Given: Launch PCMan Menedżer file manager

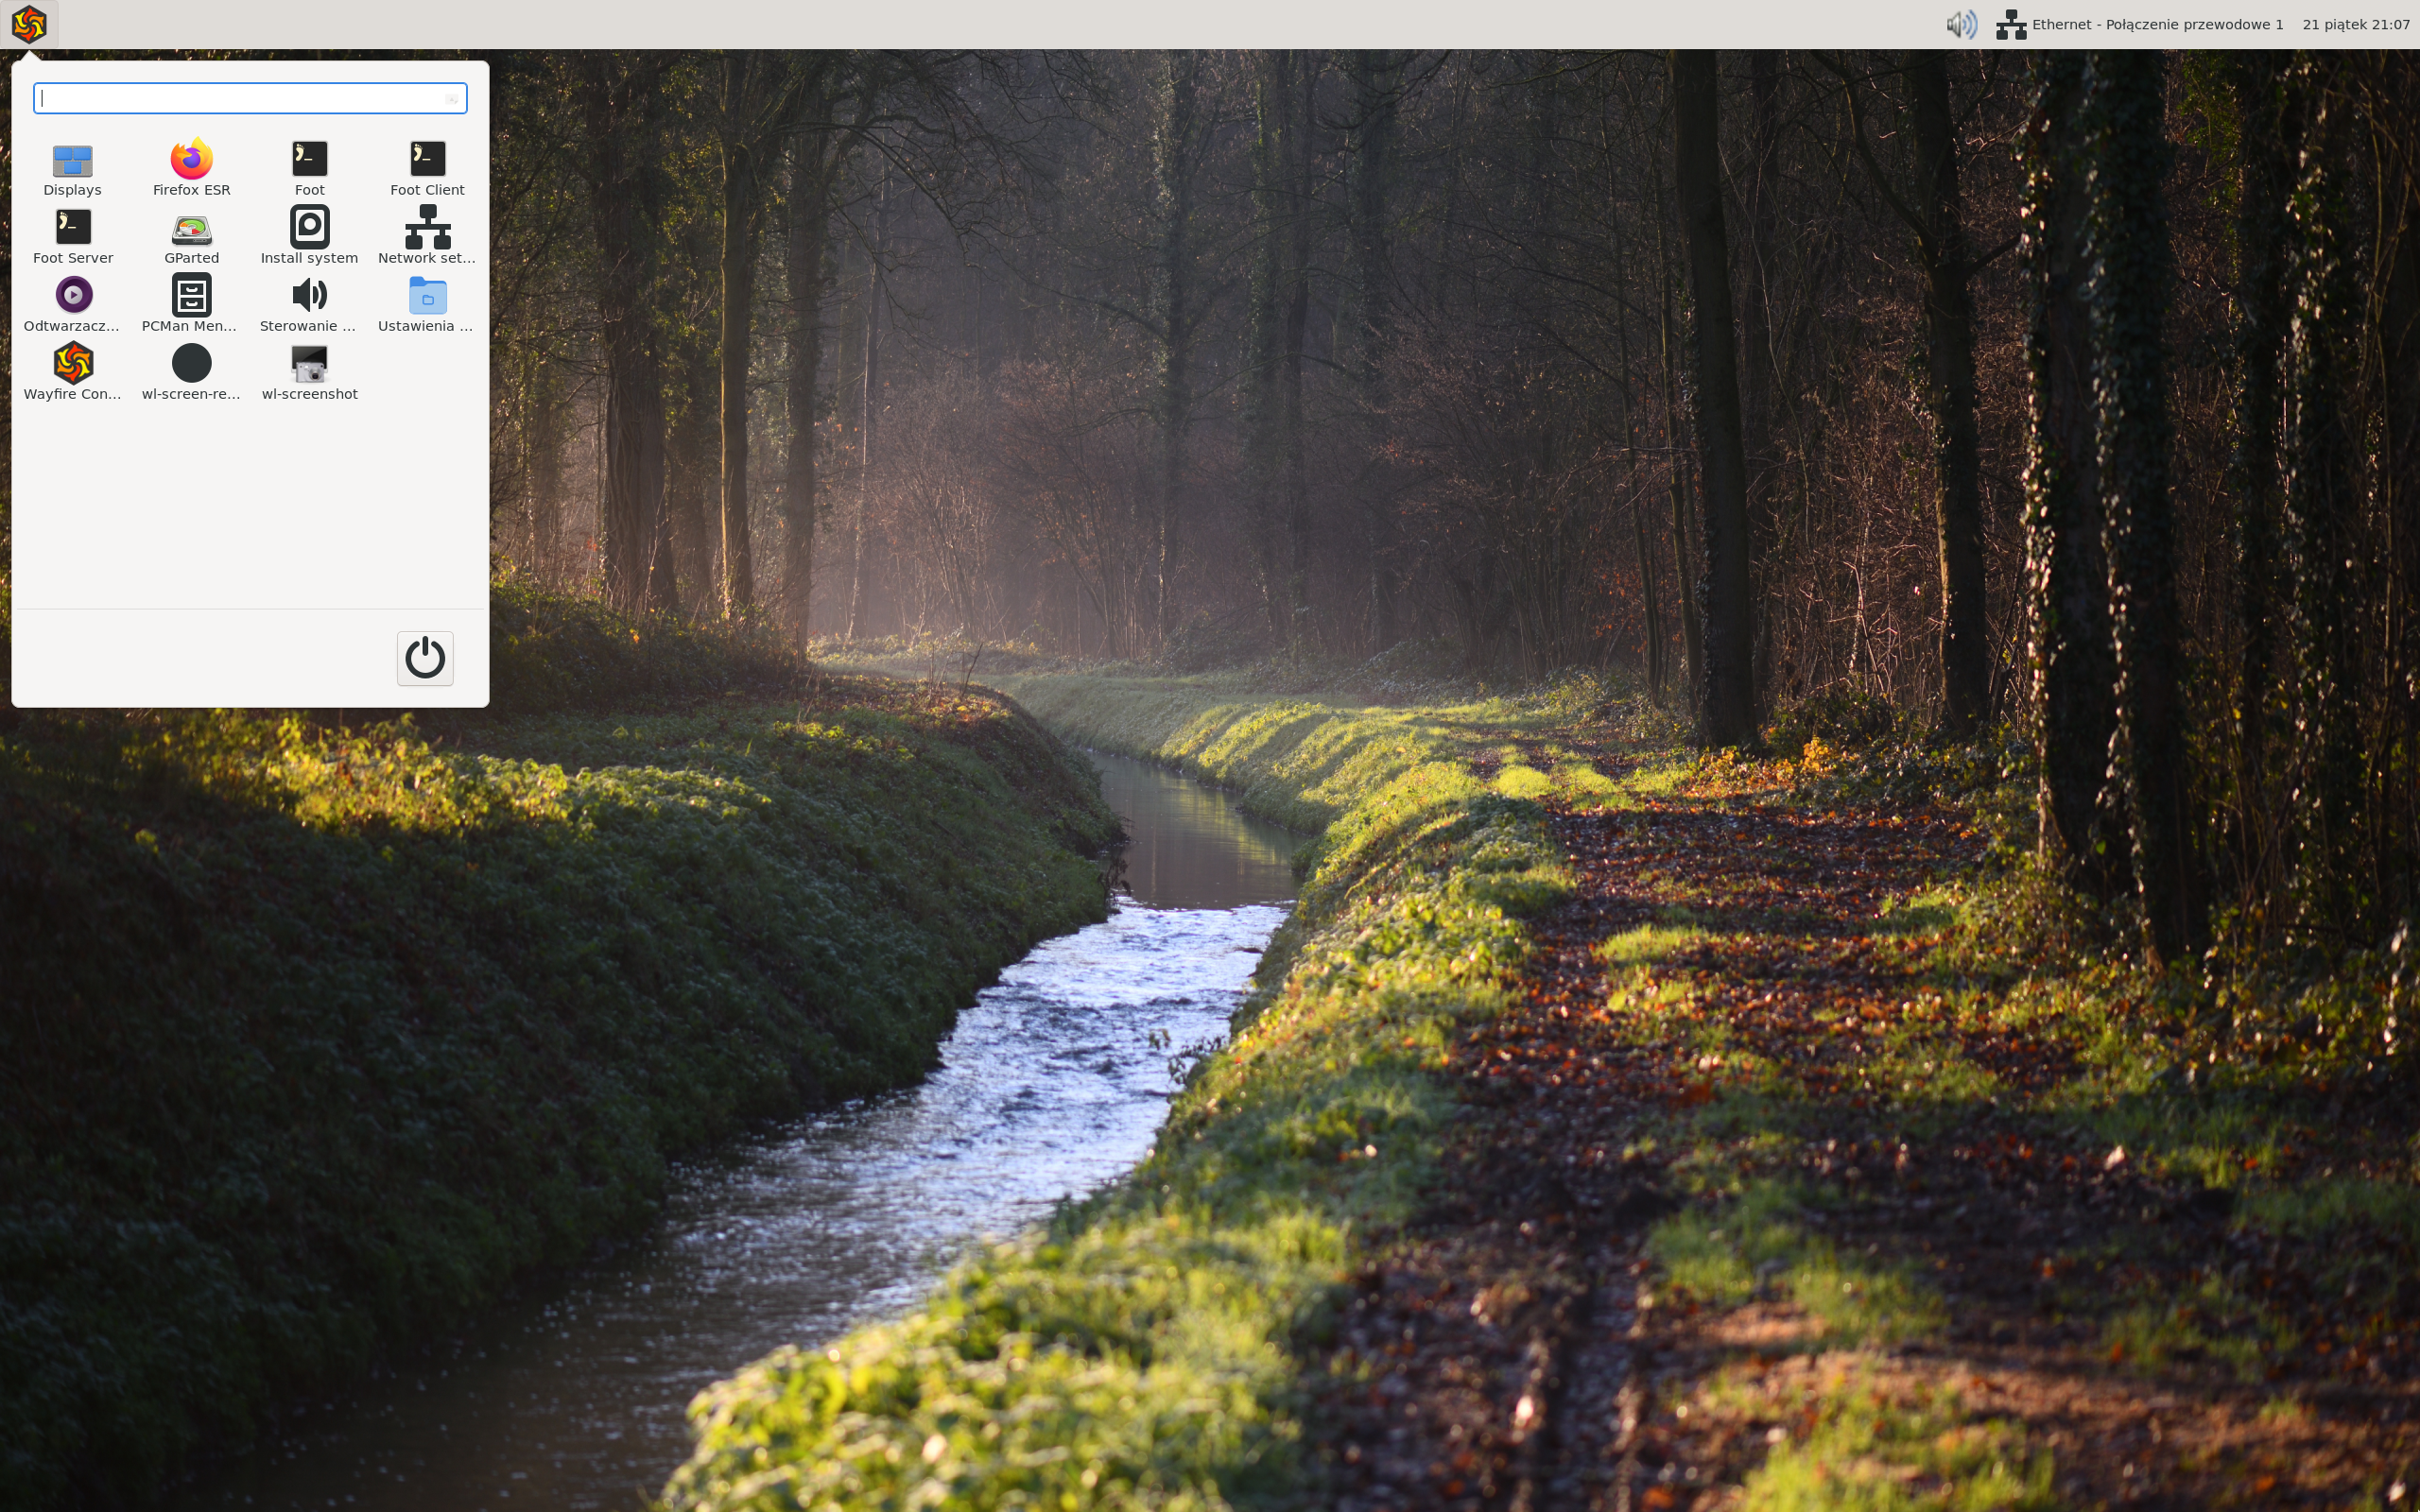Looking at the screenshot, I should pos(191,305).
